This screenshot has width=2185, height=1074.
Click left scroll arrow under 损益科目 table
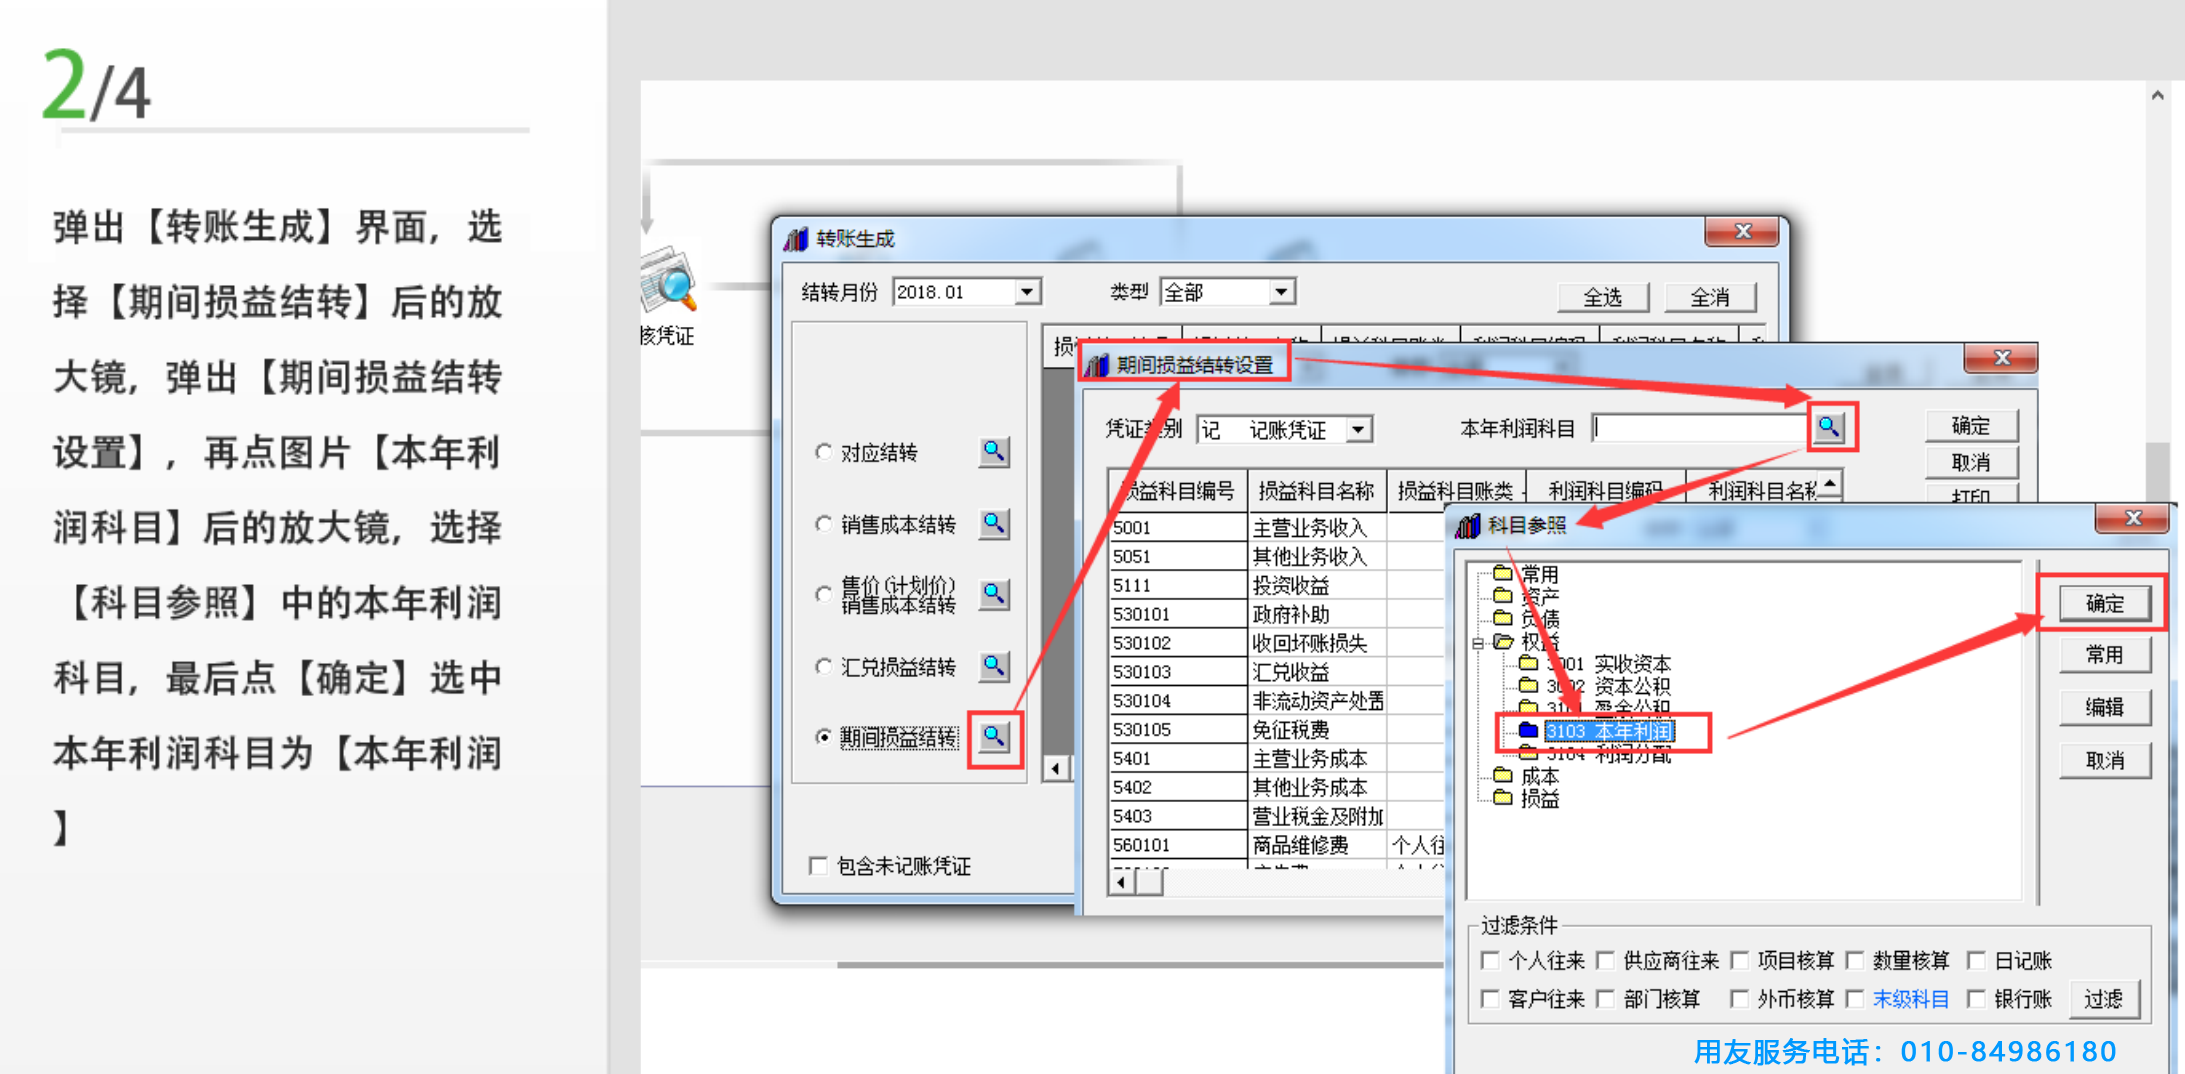pos(1122,882)
